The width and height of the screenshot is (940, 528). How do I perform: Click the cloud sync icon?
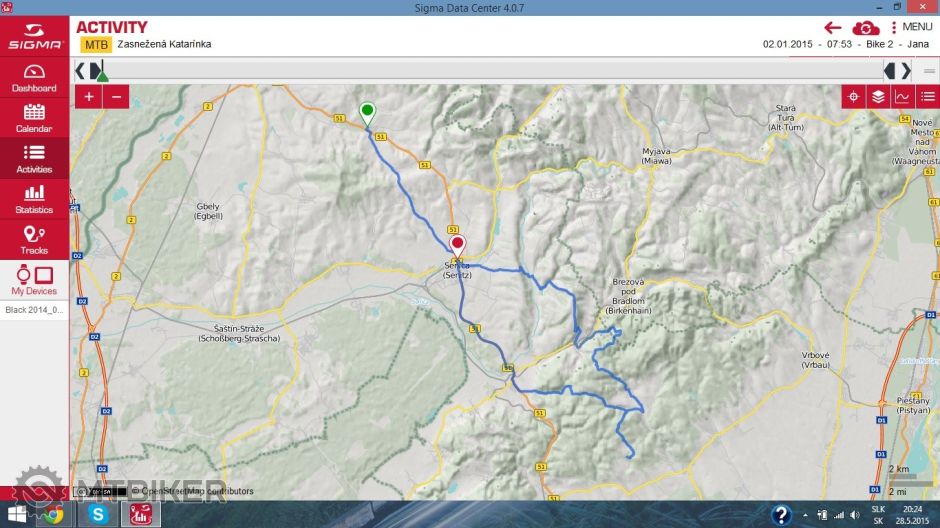(x=865, y=27)
